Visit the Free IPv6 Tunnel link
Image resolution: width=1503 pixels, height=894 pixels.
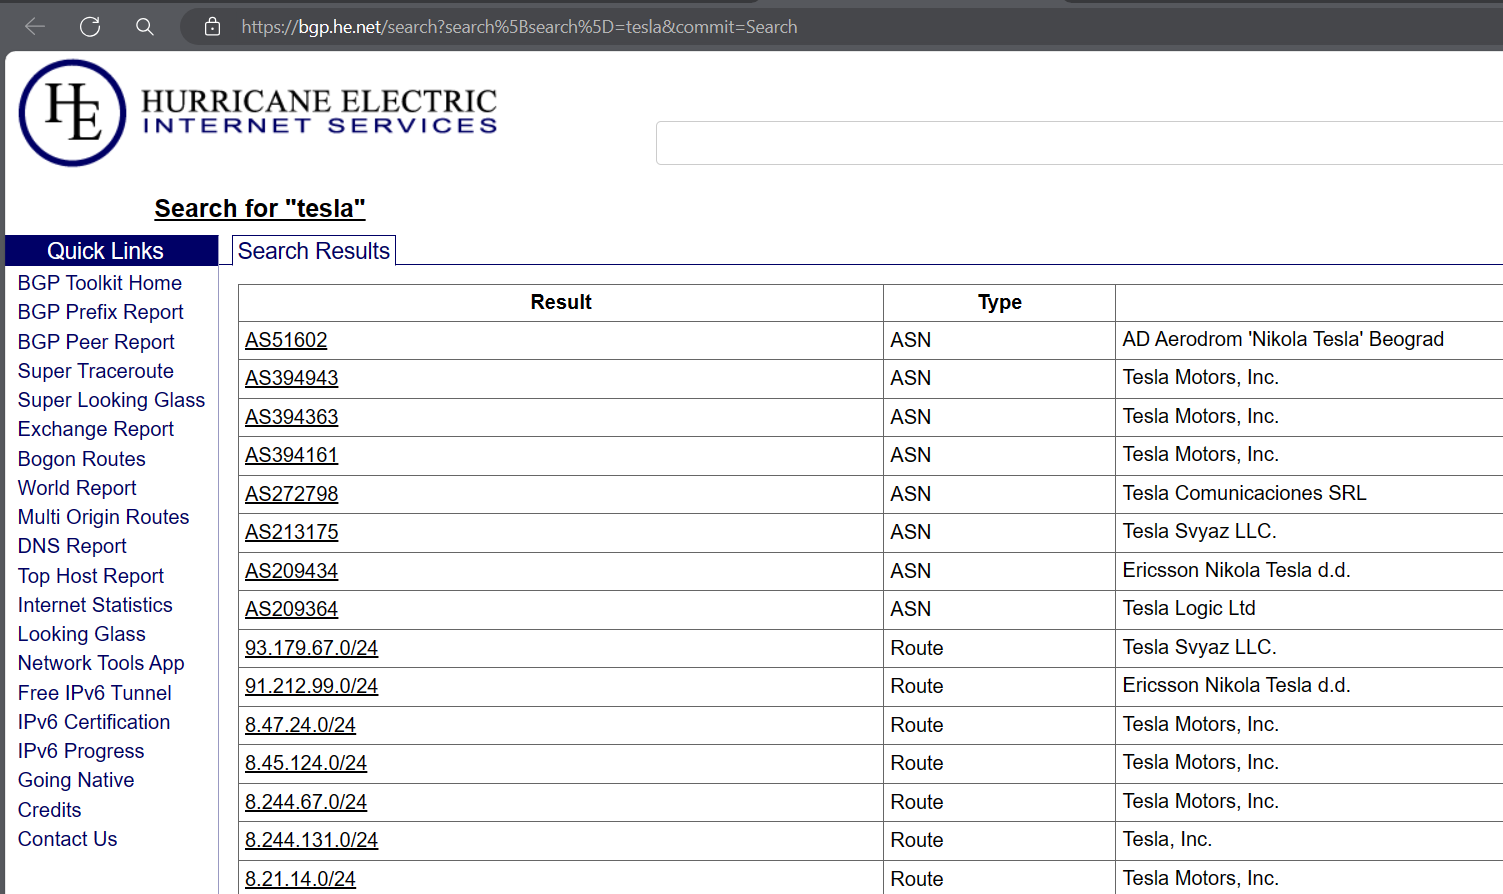[x=95, y=693]
